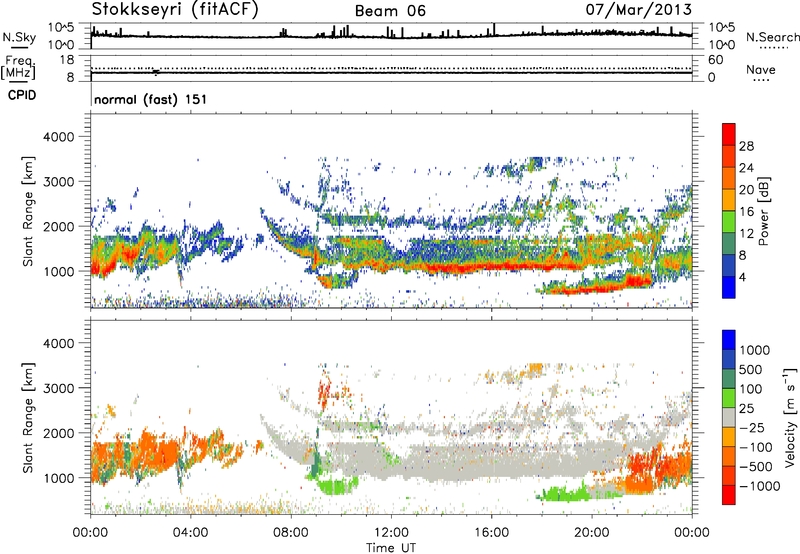Pick the bright green segment of velocity color bar

click(x=729, y=398)
